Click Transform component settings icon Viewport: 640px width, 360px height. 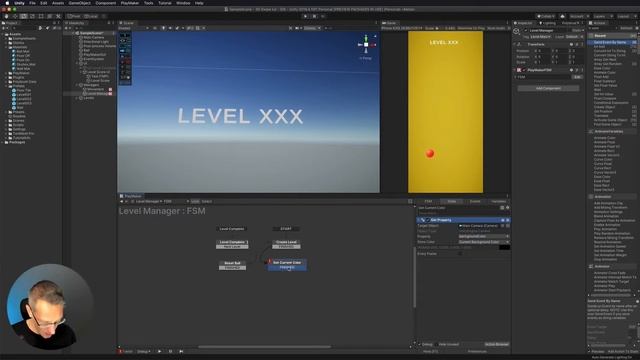[577, 44]
